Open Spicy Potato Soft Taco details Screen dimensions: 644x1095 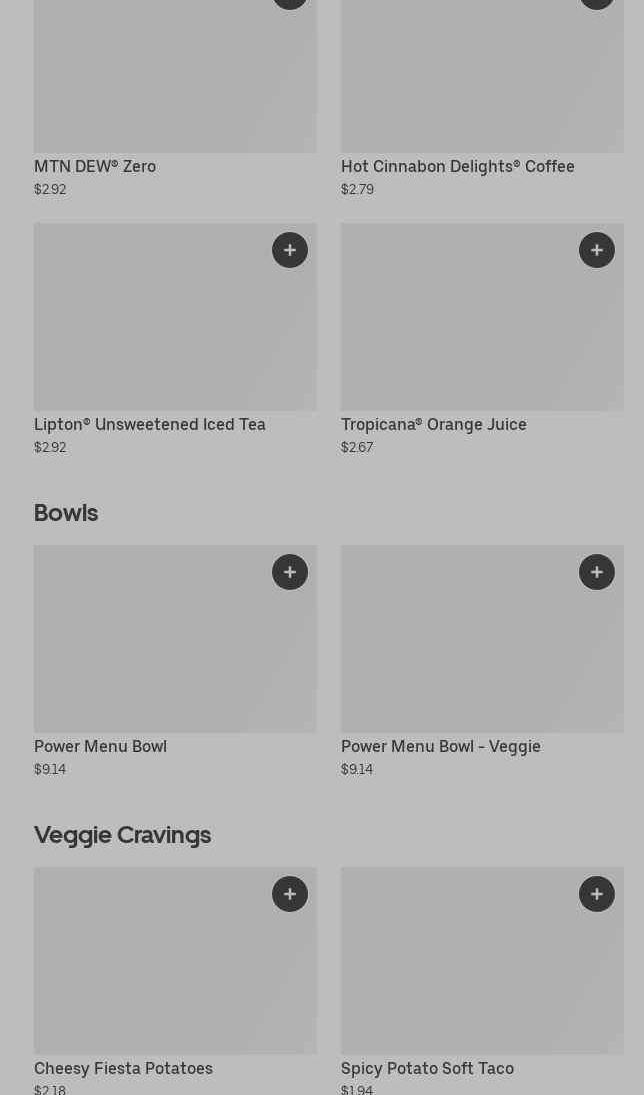pyautogui.click(x=427, y=1069)
